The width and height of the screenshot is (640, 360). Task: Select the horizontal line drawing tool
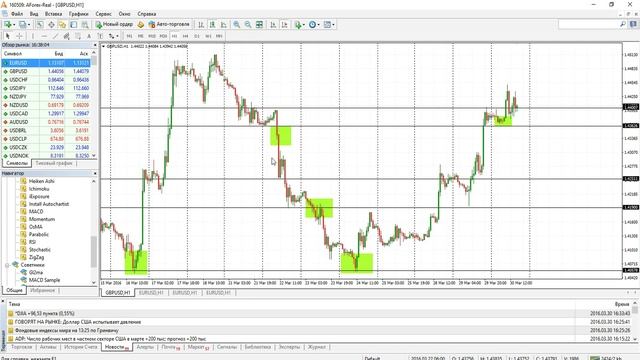coord(44,36)
